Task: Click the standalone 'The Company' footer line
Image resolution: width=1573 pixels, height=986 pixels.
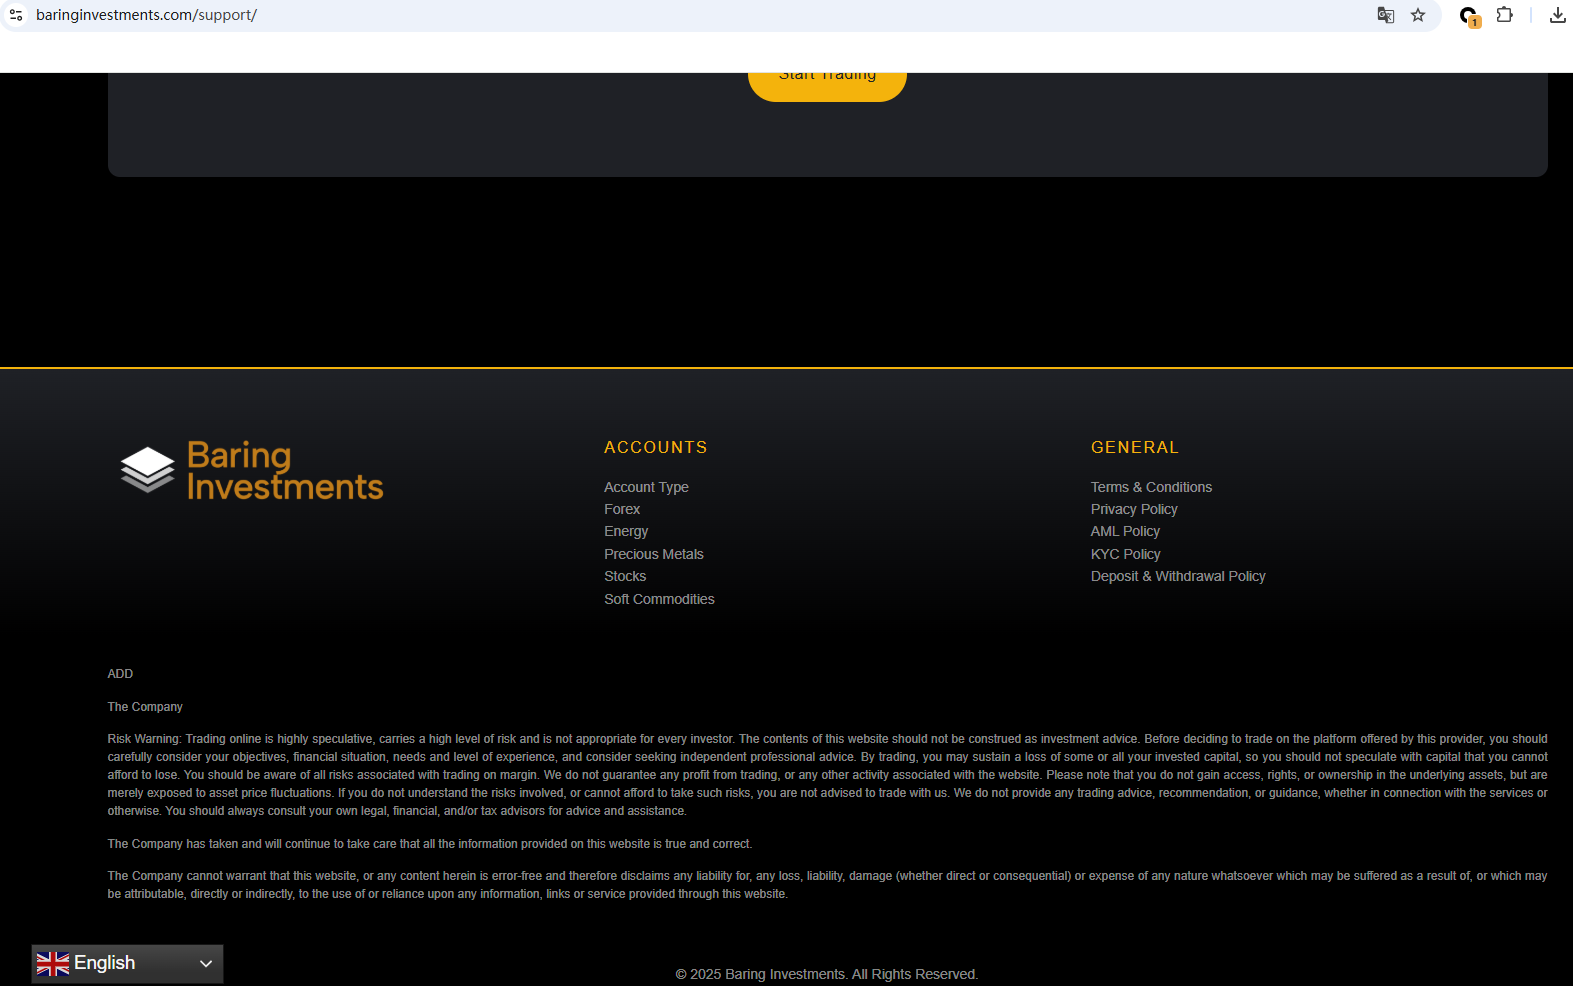Action: [x=145, y=707]
